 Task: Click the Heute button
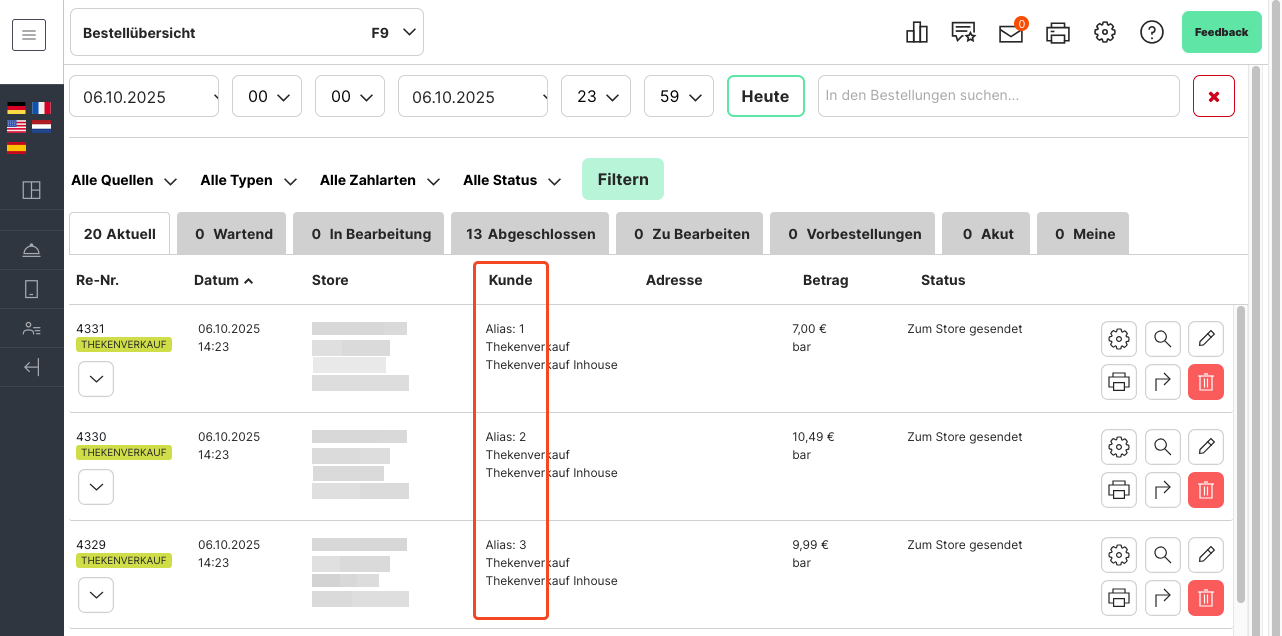coord(765,97)
